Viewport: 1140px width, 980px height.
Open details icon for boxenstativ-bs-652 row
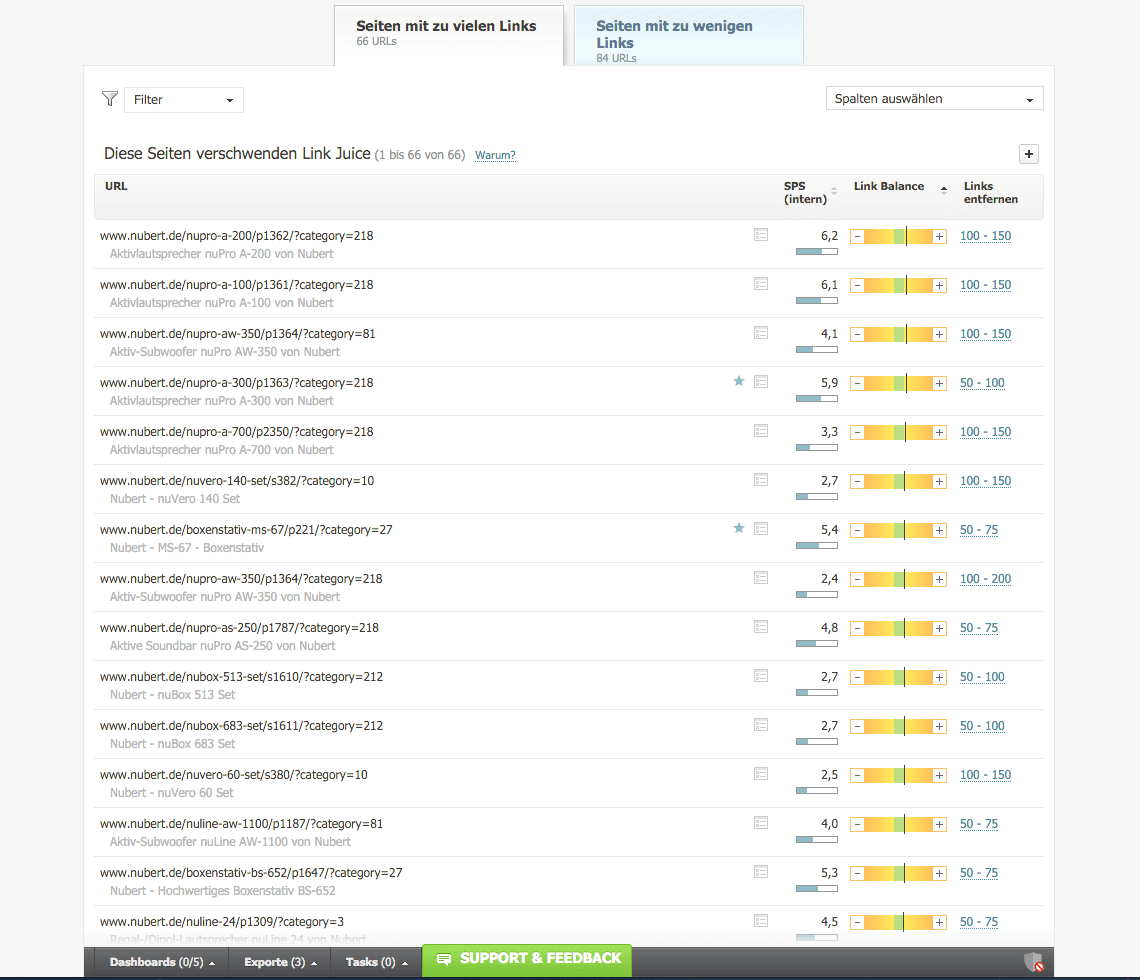[760, 872]
